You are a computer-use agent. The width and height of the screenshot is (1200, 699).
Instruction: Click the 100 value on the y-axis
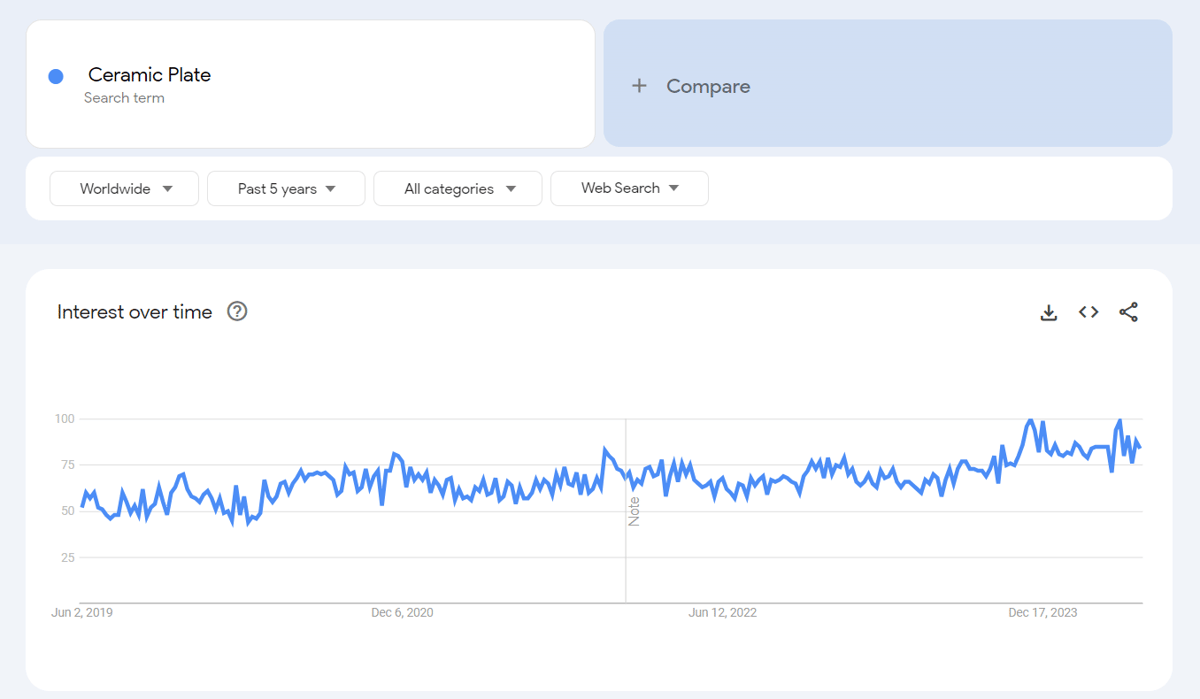click(x=66, y=418)
